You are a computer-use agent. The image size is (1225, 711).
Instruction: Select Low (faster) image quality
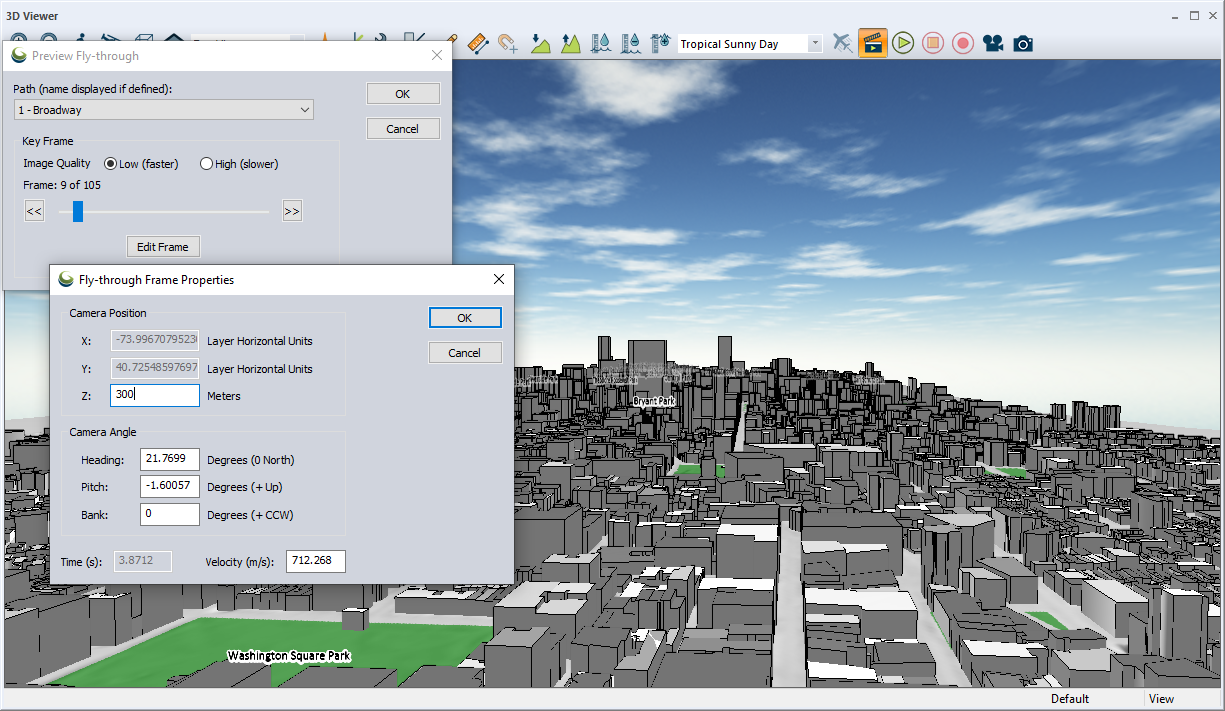(141, 164)
